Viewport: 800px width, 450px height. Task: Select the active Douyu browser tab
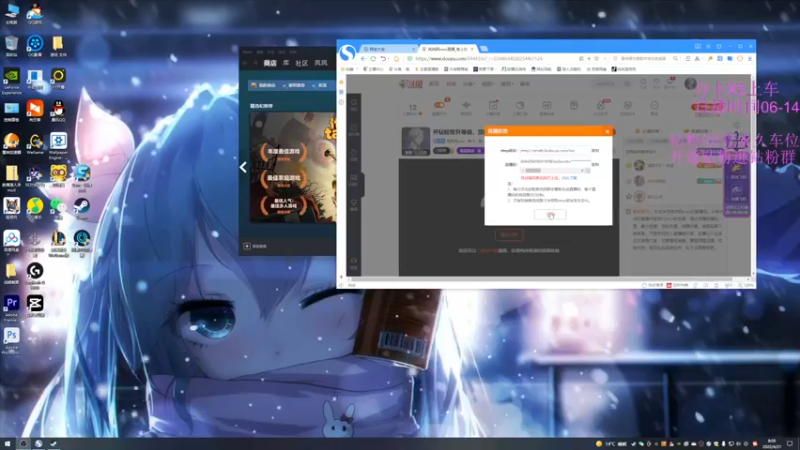(x=447, y=49)
